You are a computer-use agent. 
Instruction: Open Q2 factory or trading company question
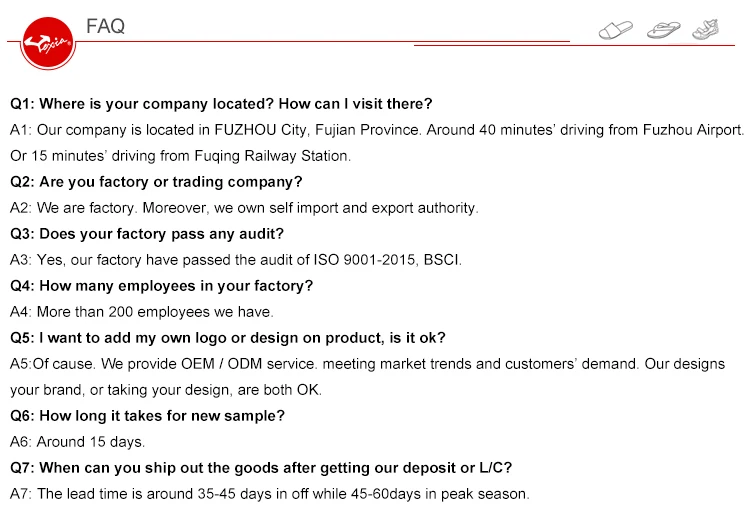(156, 182)
